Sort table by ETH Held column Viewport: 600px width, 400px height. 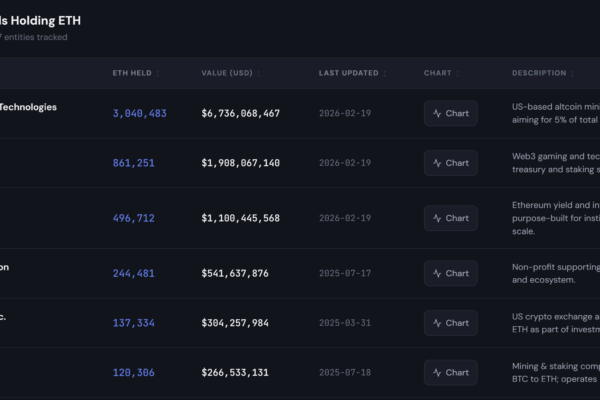[x=136, y=73]
